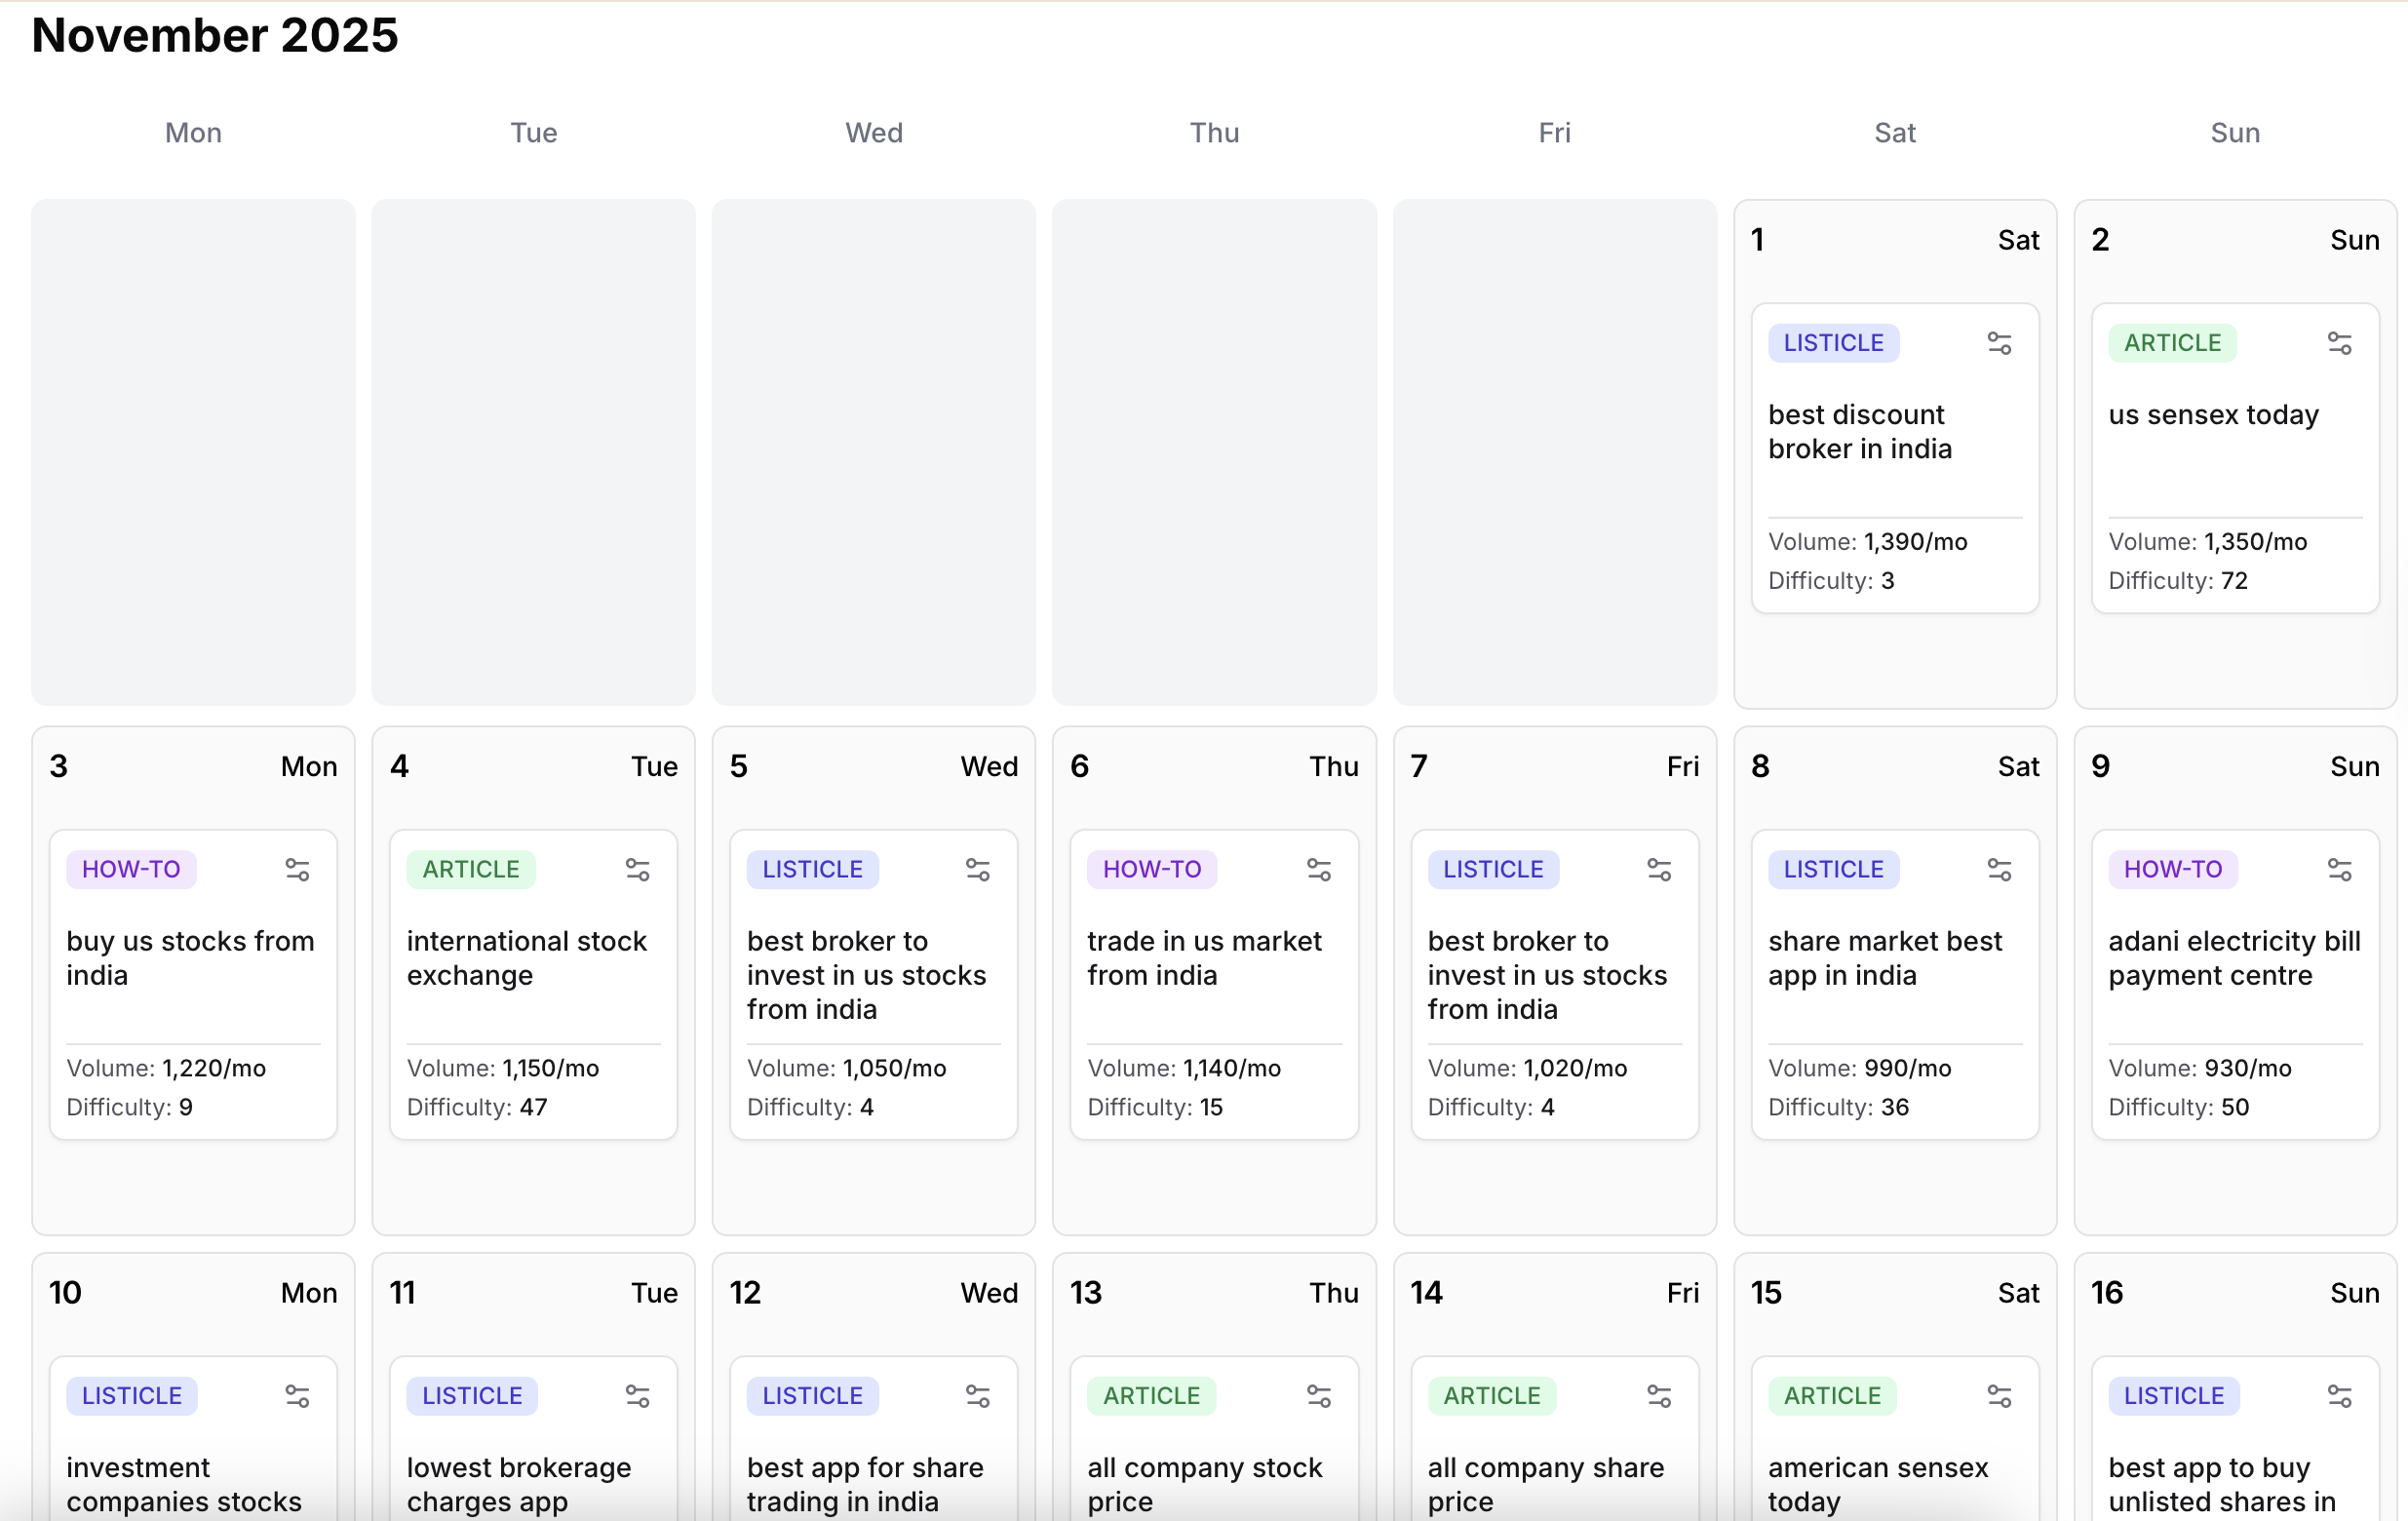Select 'trade in us market from india' title
This screenshot has width=2408, height=1521.
coord(1204,958)
